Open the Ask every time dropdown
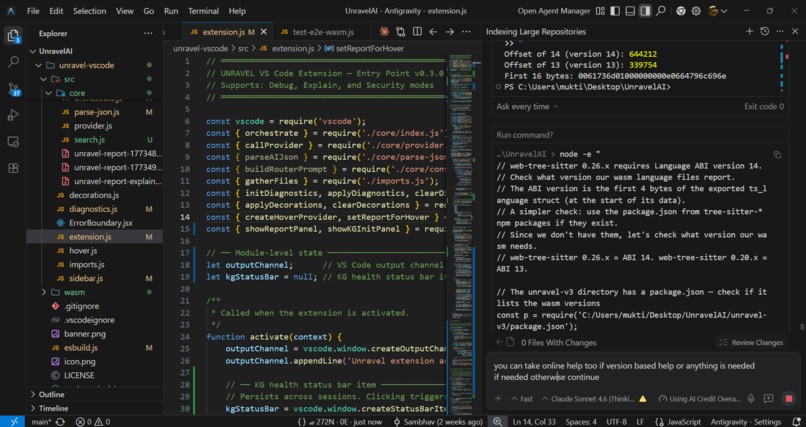The width and height of the screenshot is (806, 427). [527, 106]
